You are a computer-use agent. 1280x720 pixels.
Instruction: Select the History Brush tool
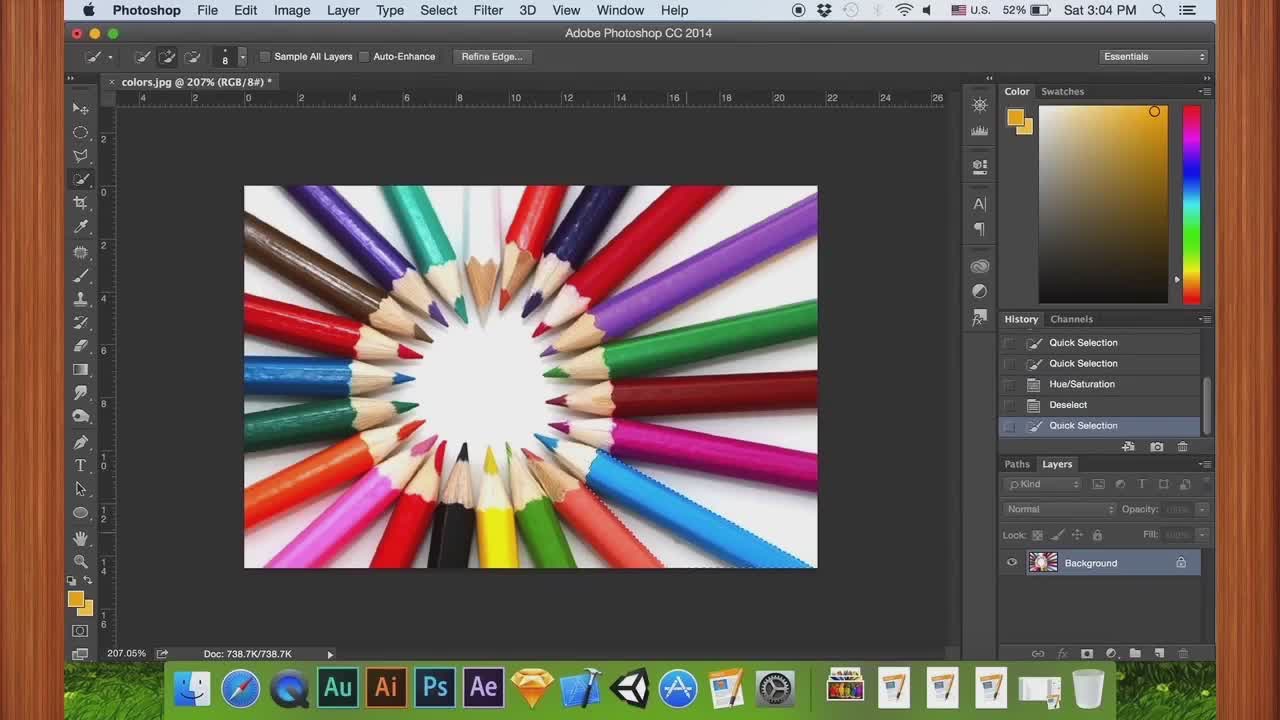coord(81,323)
